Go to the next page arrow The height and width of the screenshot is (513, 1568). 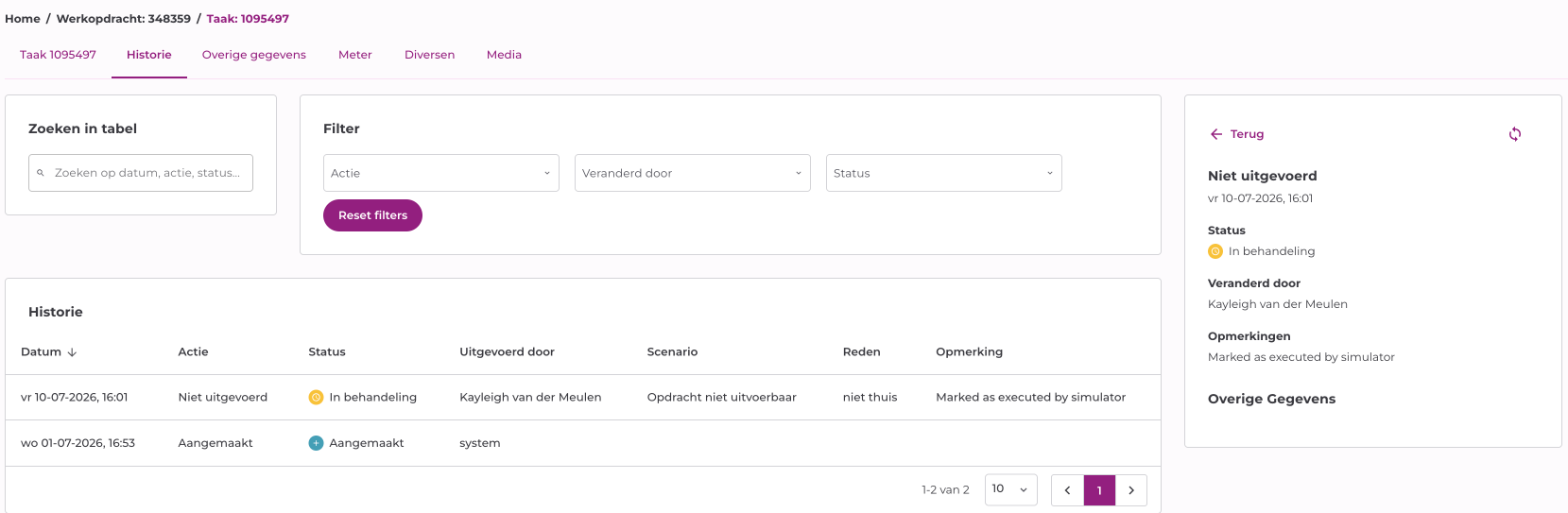point(1131,490)
